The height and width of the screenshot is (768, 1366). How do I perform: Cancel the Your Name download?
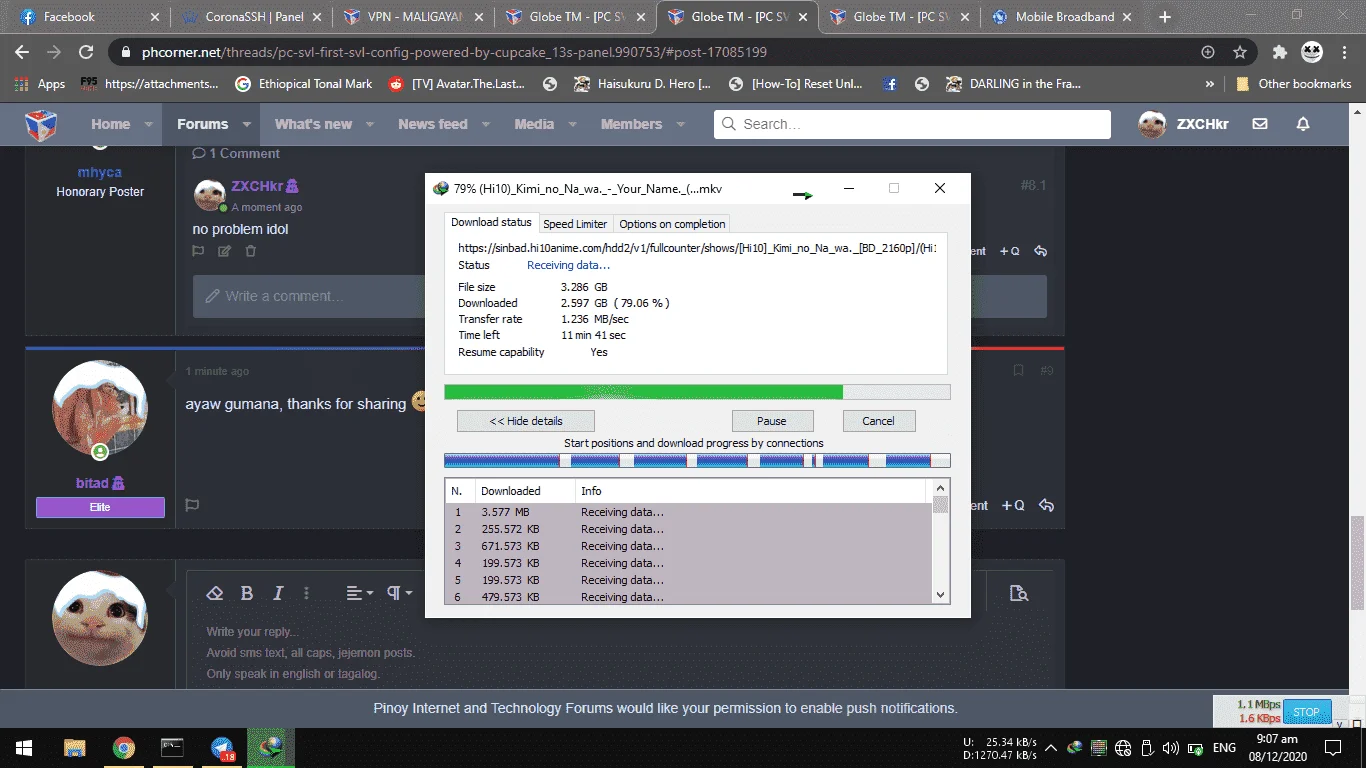click(878, 421)
